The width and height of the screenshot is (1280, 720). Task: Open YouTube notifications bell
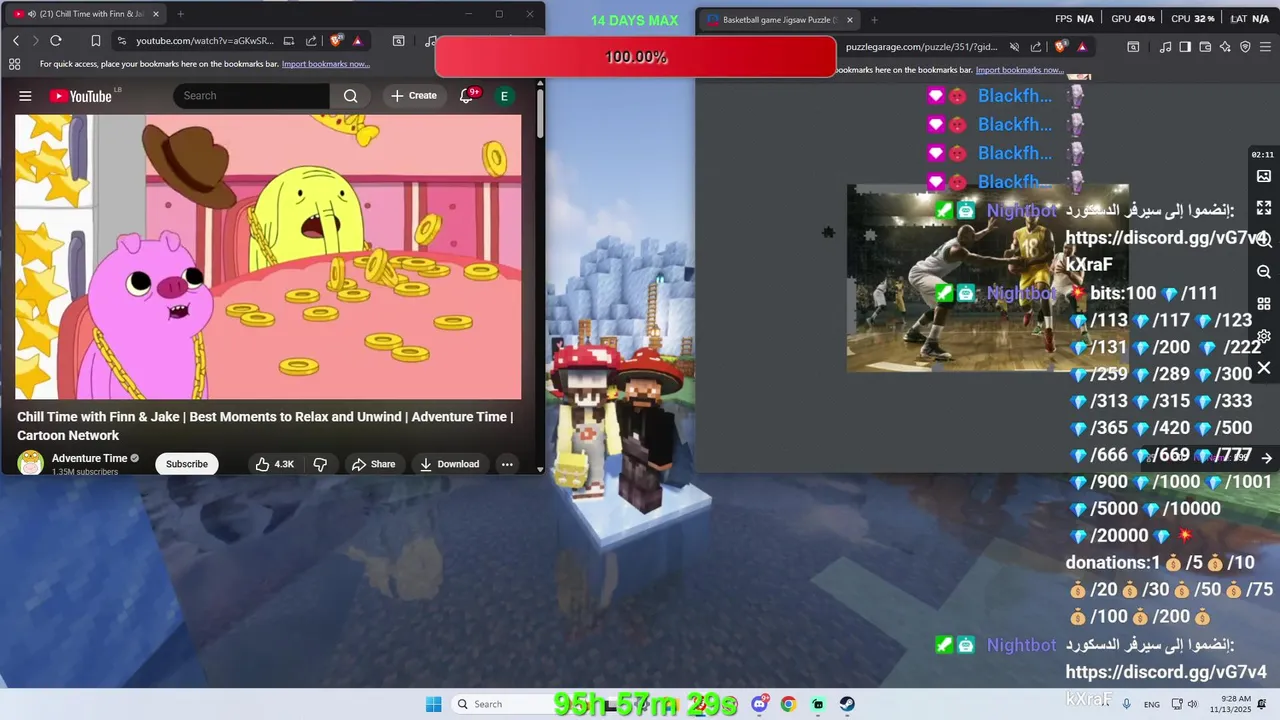click(x=466, y=96)
